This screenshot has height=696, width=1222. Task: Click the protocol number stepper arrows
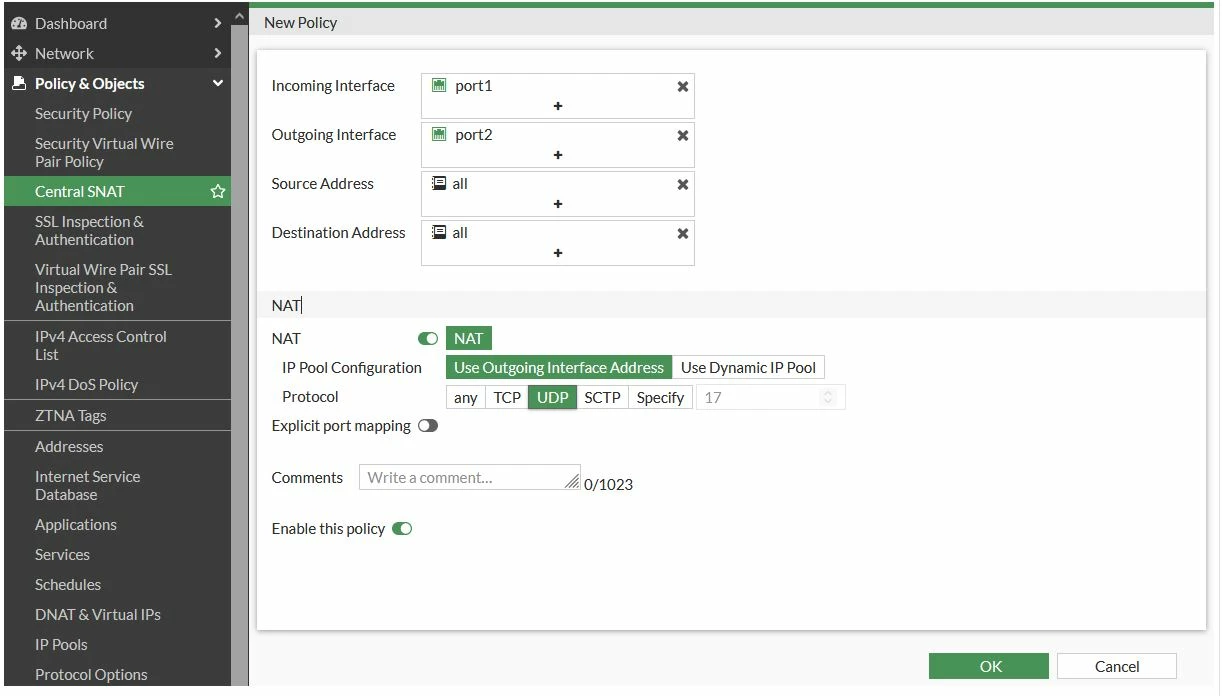pos(828,398)
